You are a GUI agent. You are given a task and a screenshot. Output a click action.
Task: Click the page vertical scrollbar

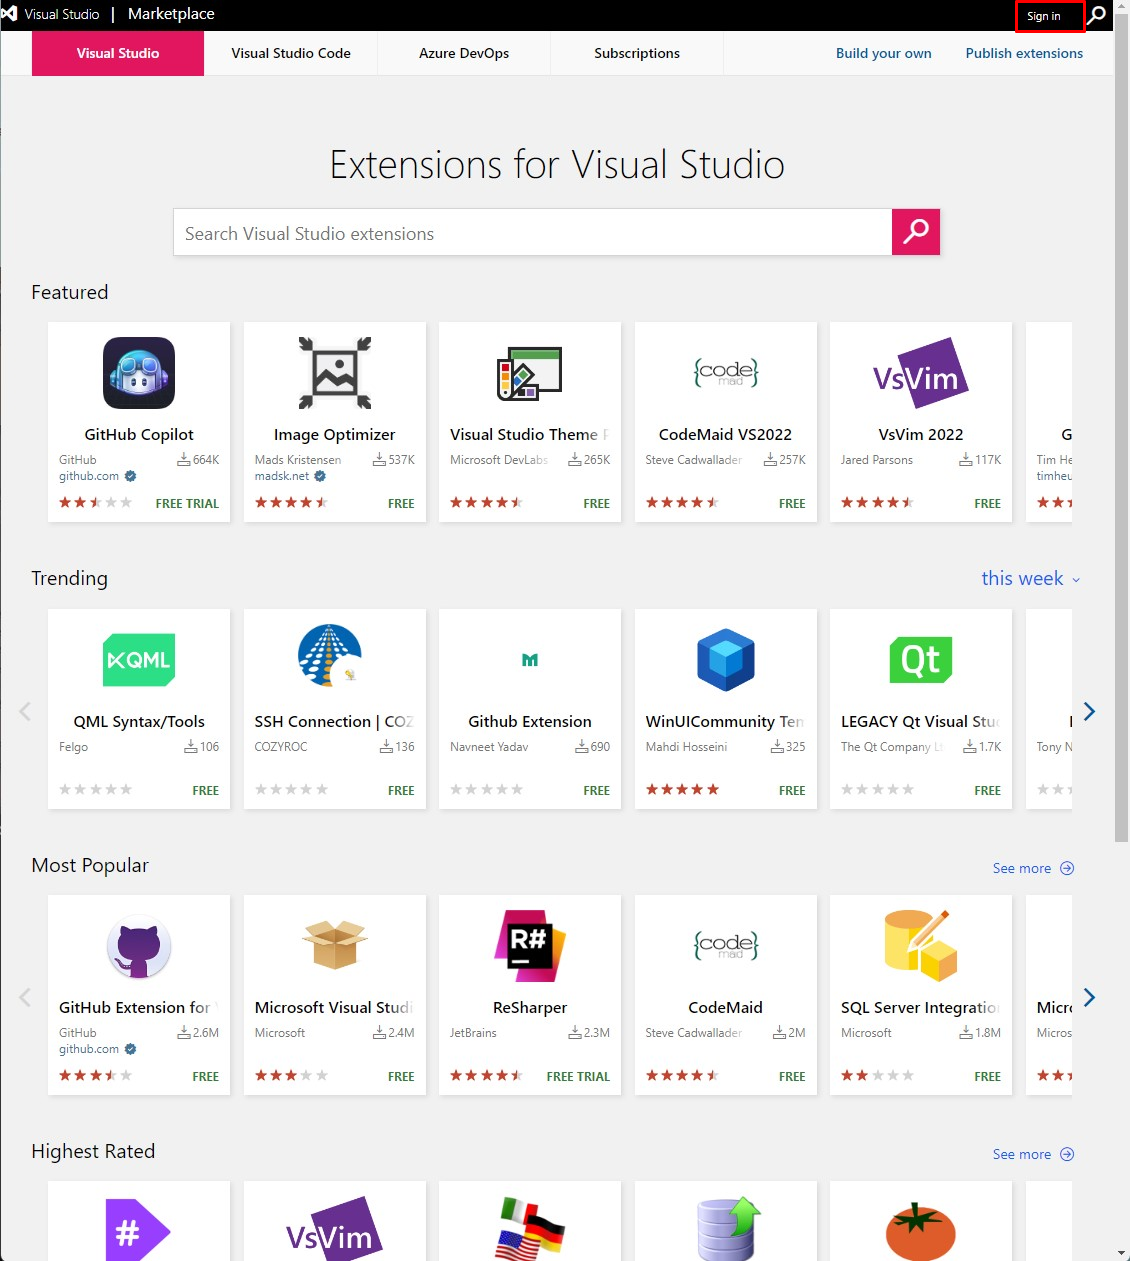(x=1122, y=430)
